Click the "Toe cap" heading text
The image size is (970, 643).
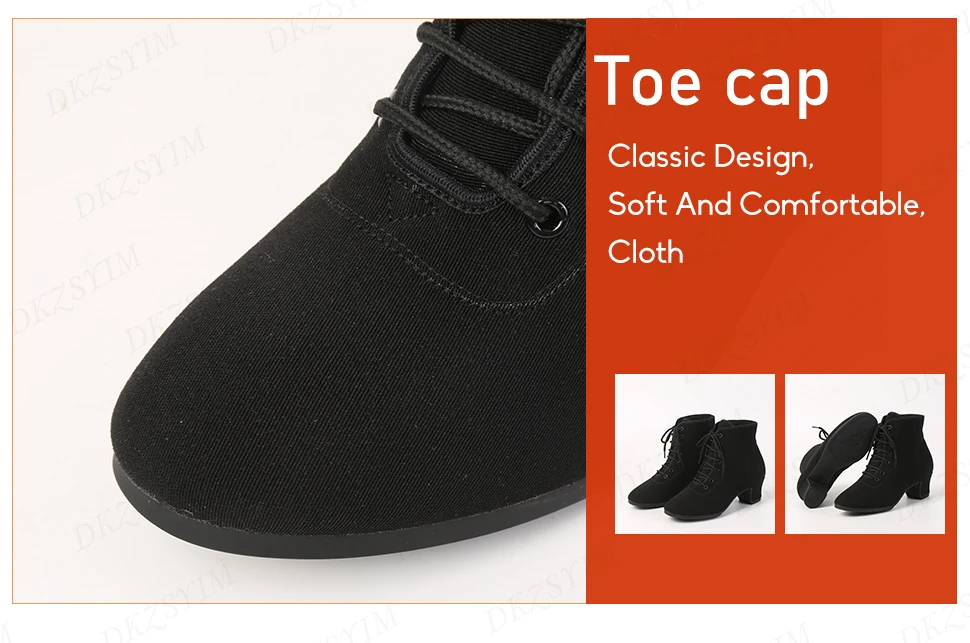point(711,82)
